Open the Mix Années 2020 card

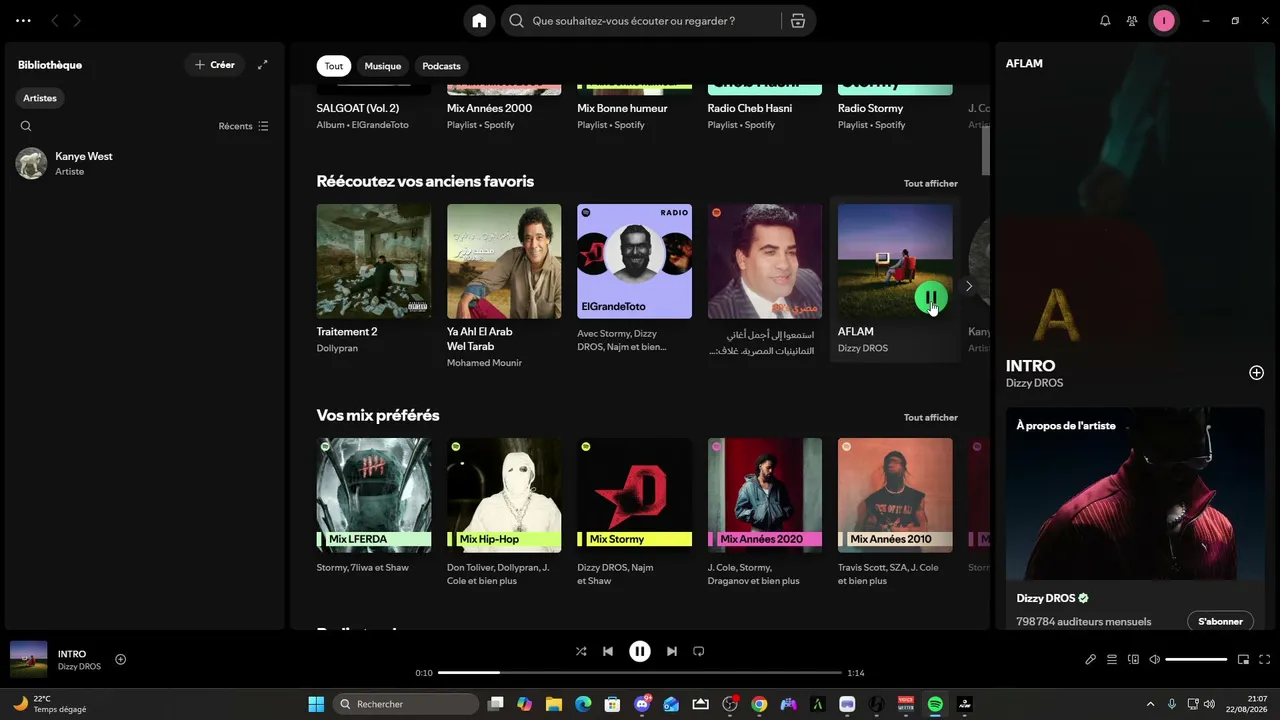(765, 512)
